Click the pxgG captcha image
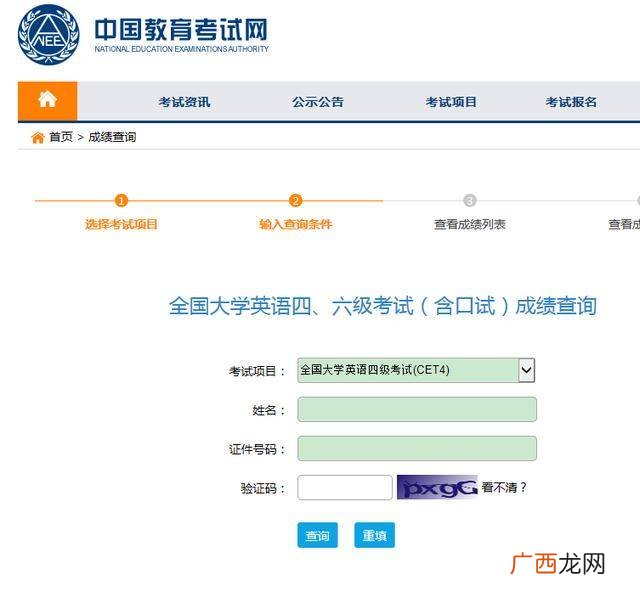This screenshot has height=592, width=640. pos(437,487)
